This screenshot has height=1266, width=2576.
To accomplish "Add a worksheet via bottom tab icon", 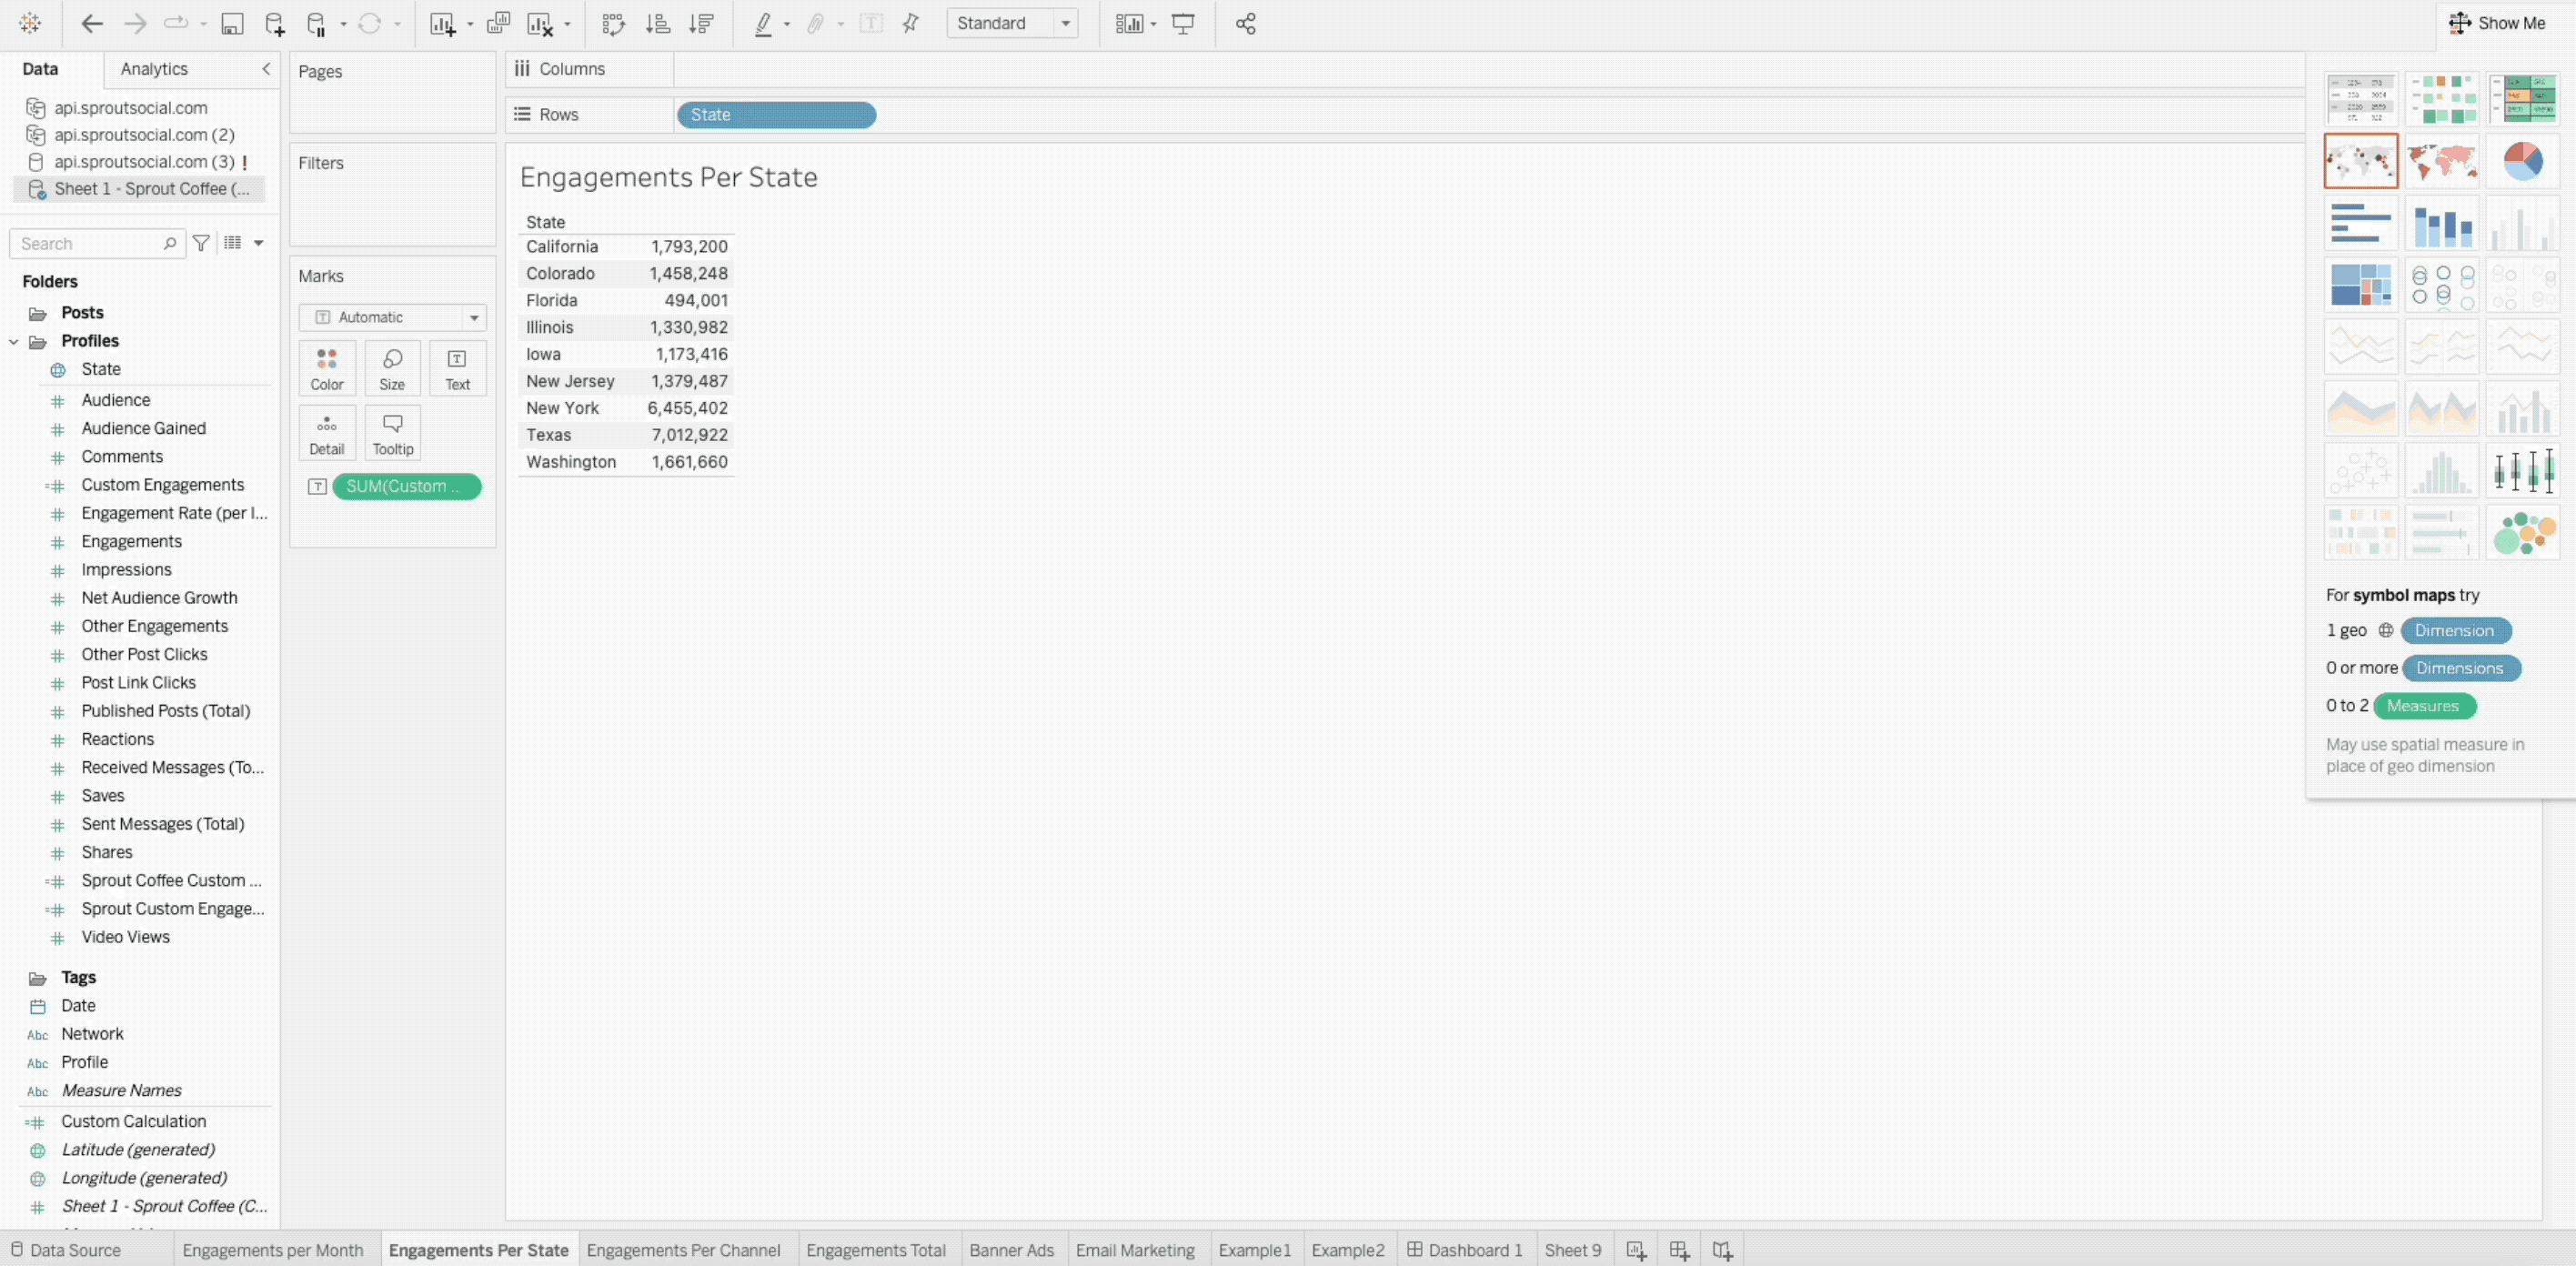I will coord(1636,1250).
